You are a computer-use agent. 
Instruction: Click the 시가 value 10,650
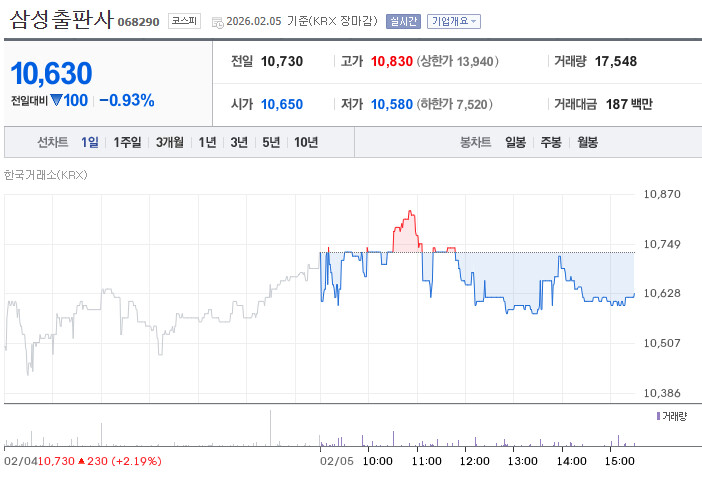[282, 104]
